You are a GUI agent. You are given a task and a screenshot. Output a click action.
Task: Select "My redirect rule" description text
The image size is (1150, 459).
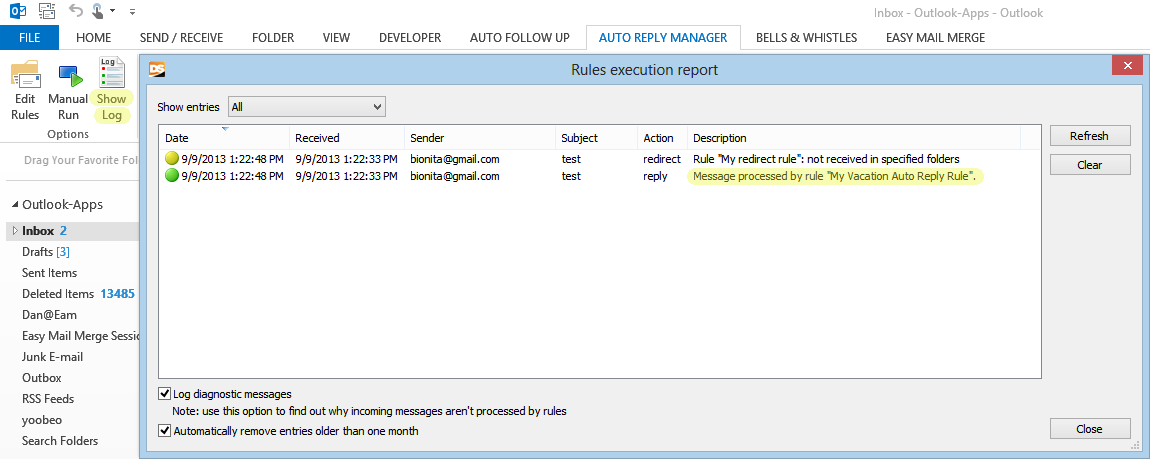pos(827,158)
